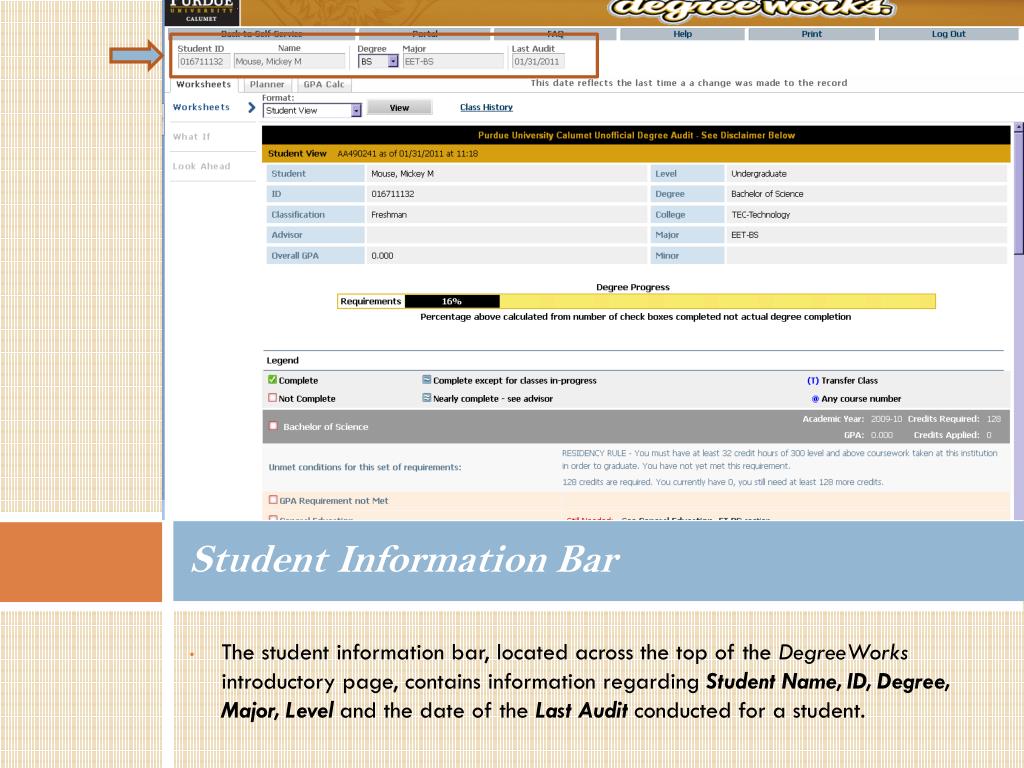The image size is (1024, 768).
Task: Click the View button
Action: [x=399, y=108]
